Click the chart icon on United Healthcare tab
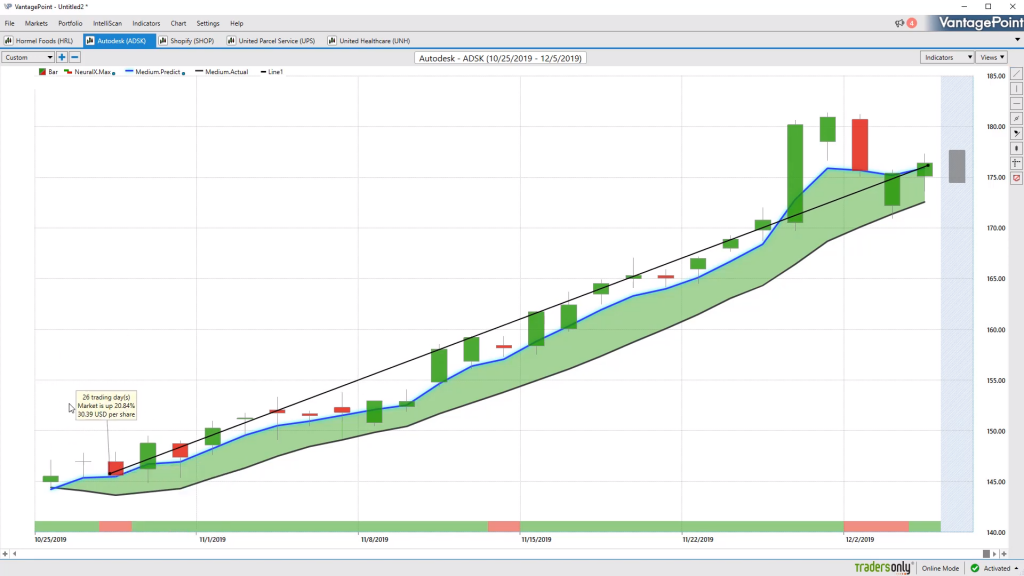Image resolution: width=1024 pixels, height=576 pixels. pos(332,40)
